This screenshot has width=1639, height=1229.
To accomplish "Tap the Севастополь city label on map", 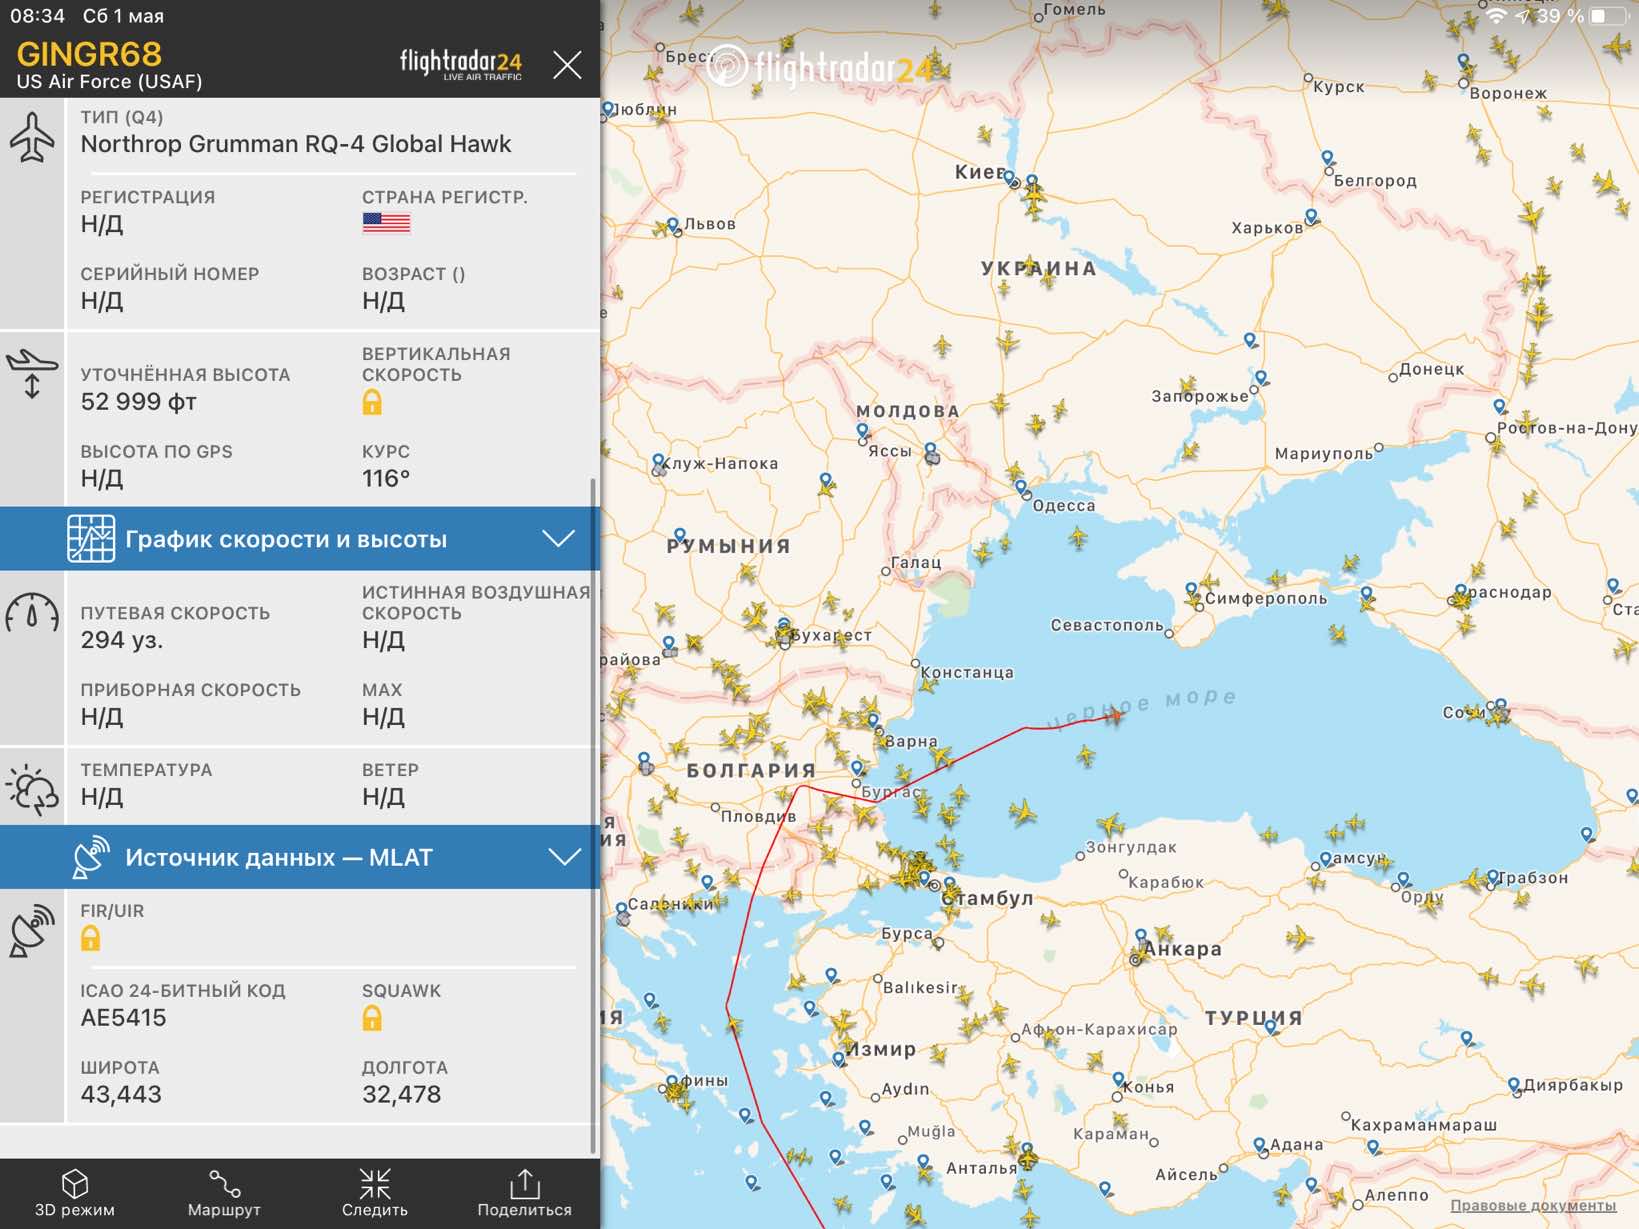I will [x=1107, y=626].
